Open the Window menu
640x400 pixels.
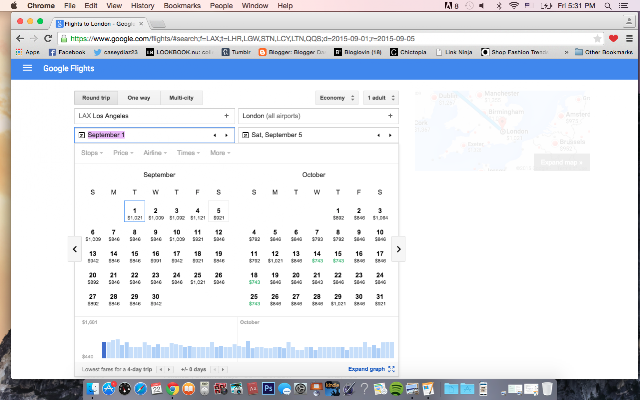click(x=255, y=6)
